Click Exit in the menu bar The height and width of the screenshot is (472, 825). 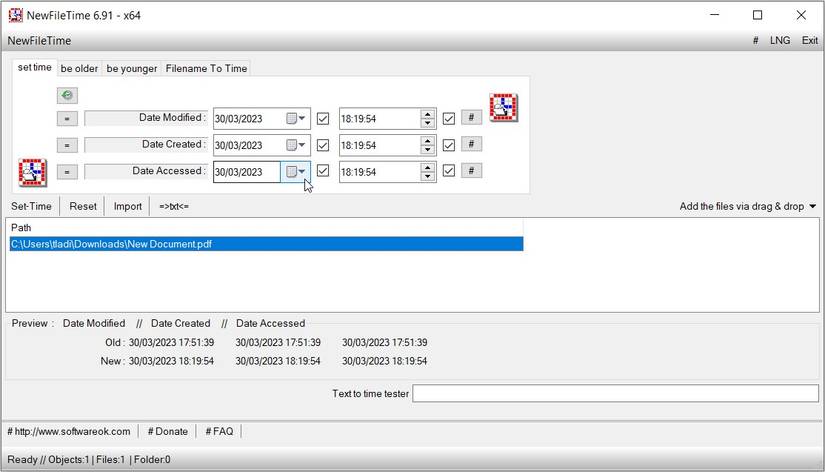810,41
